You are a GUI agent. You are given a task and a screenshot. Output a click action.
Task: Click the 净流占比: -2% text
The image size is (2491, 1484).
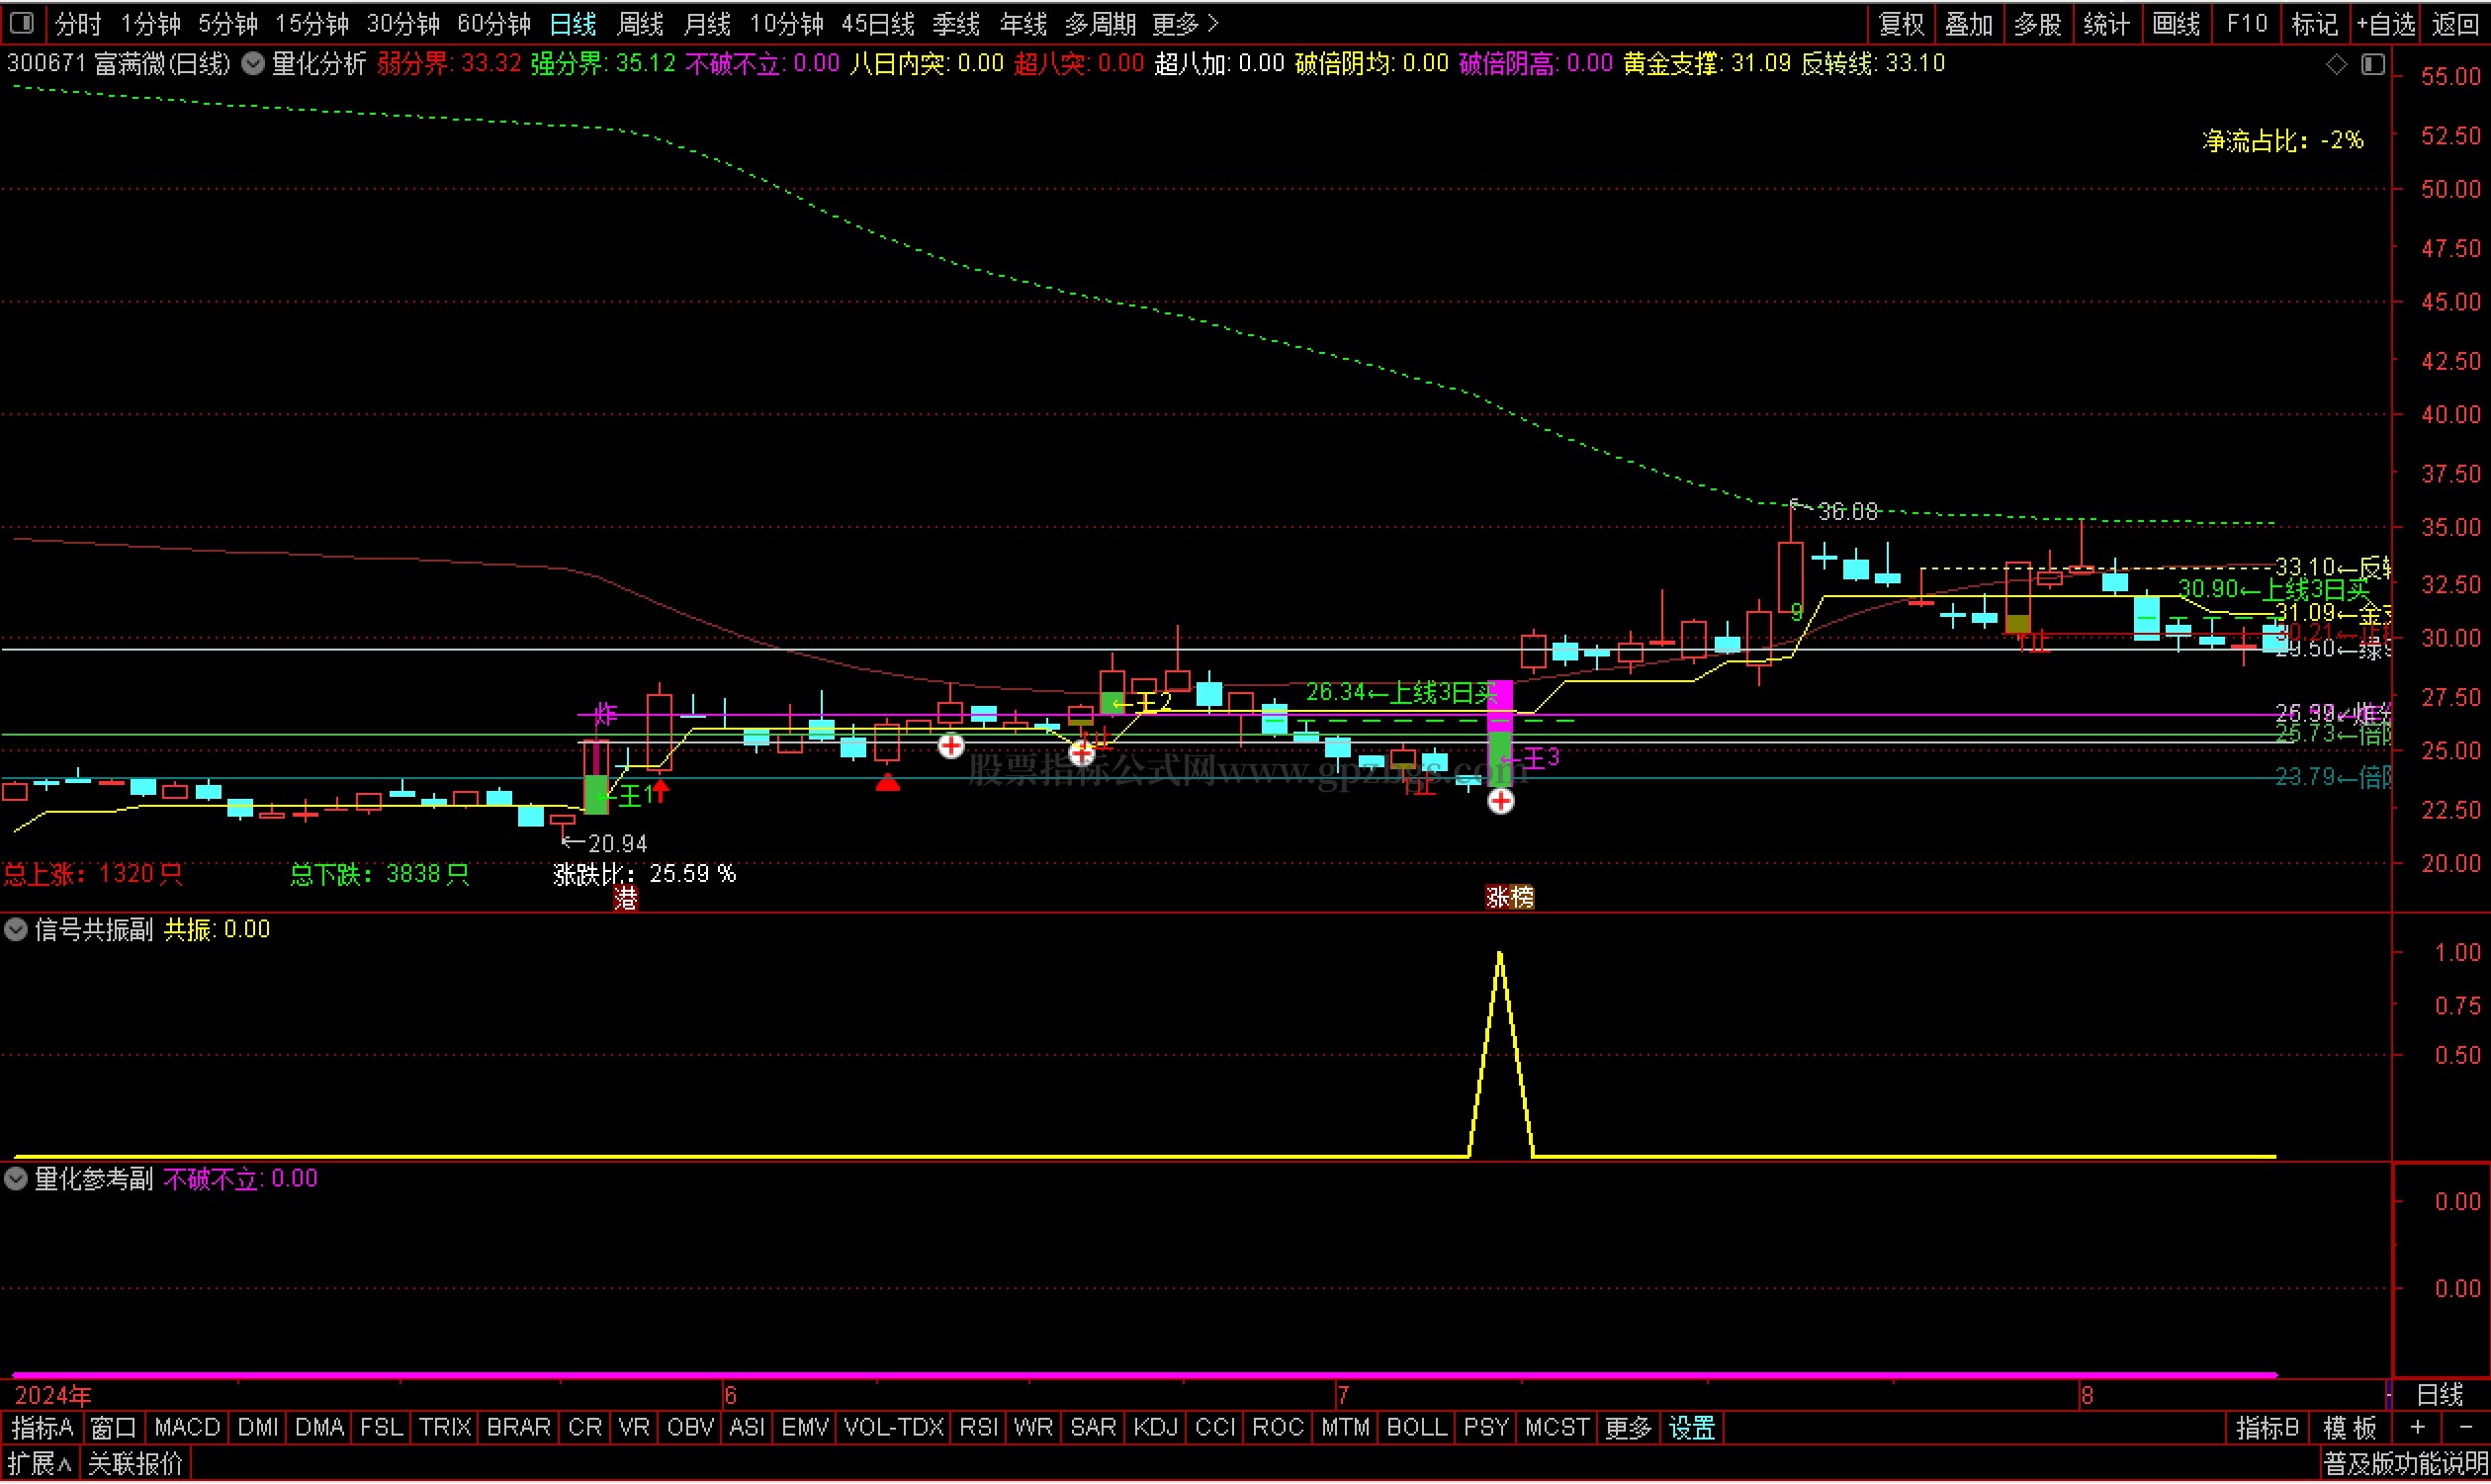pos(2282,141)
